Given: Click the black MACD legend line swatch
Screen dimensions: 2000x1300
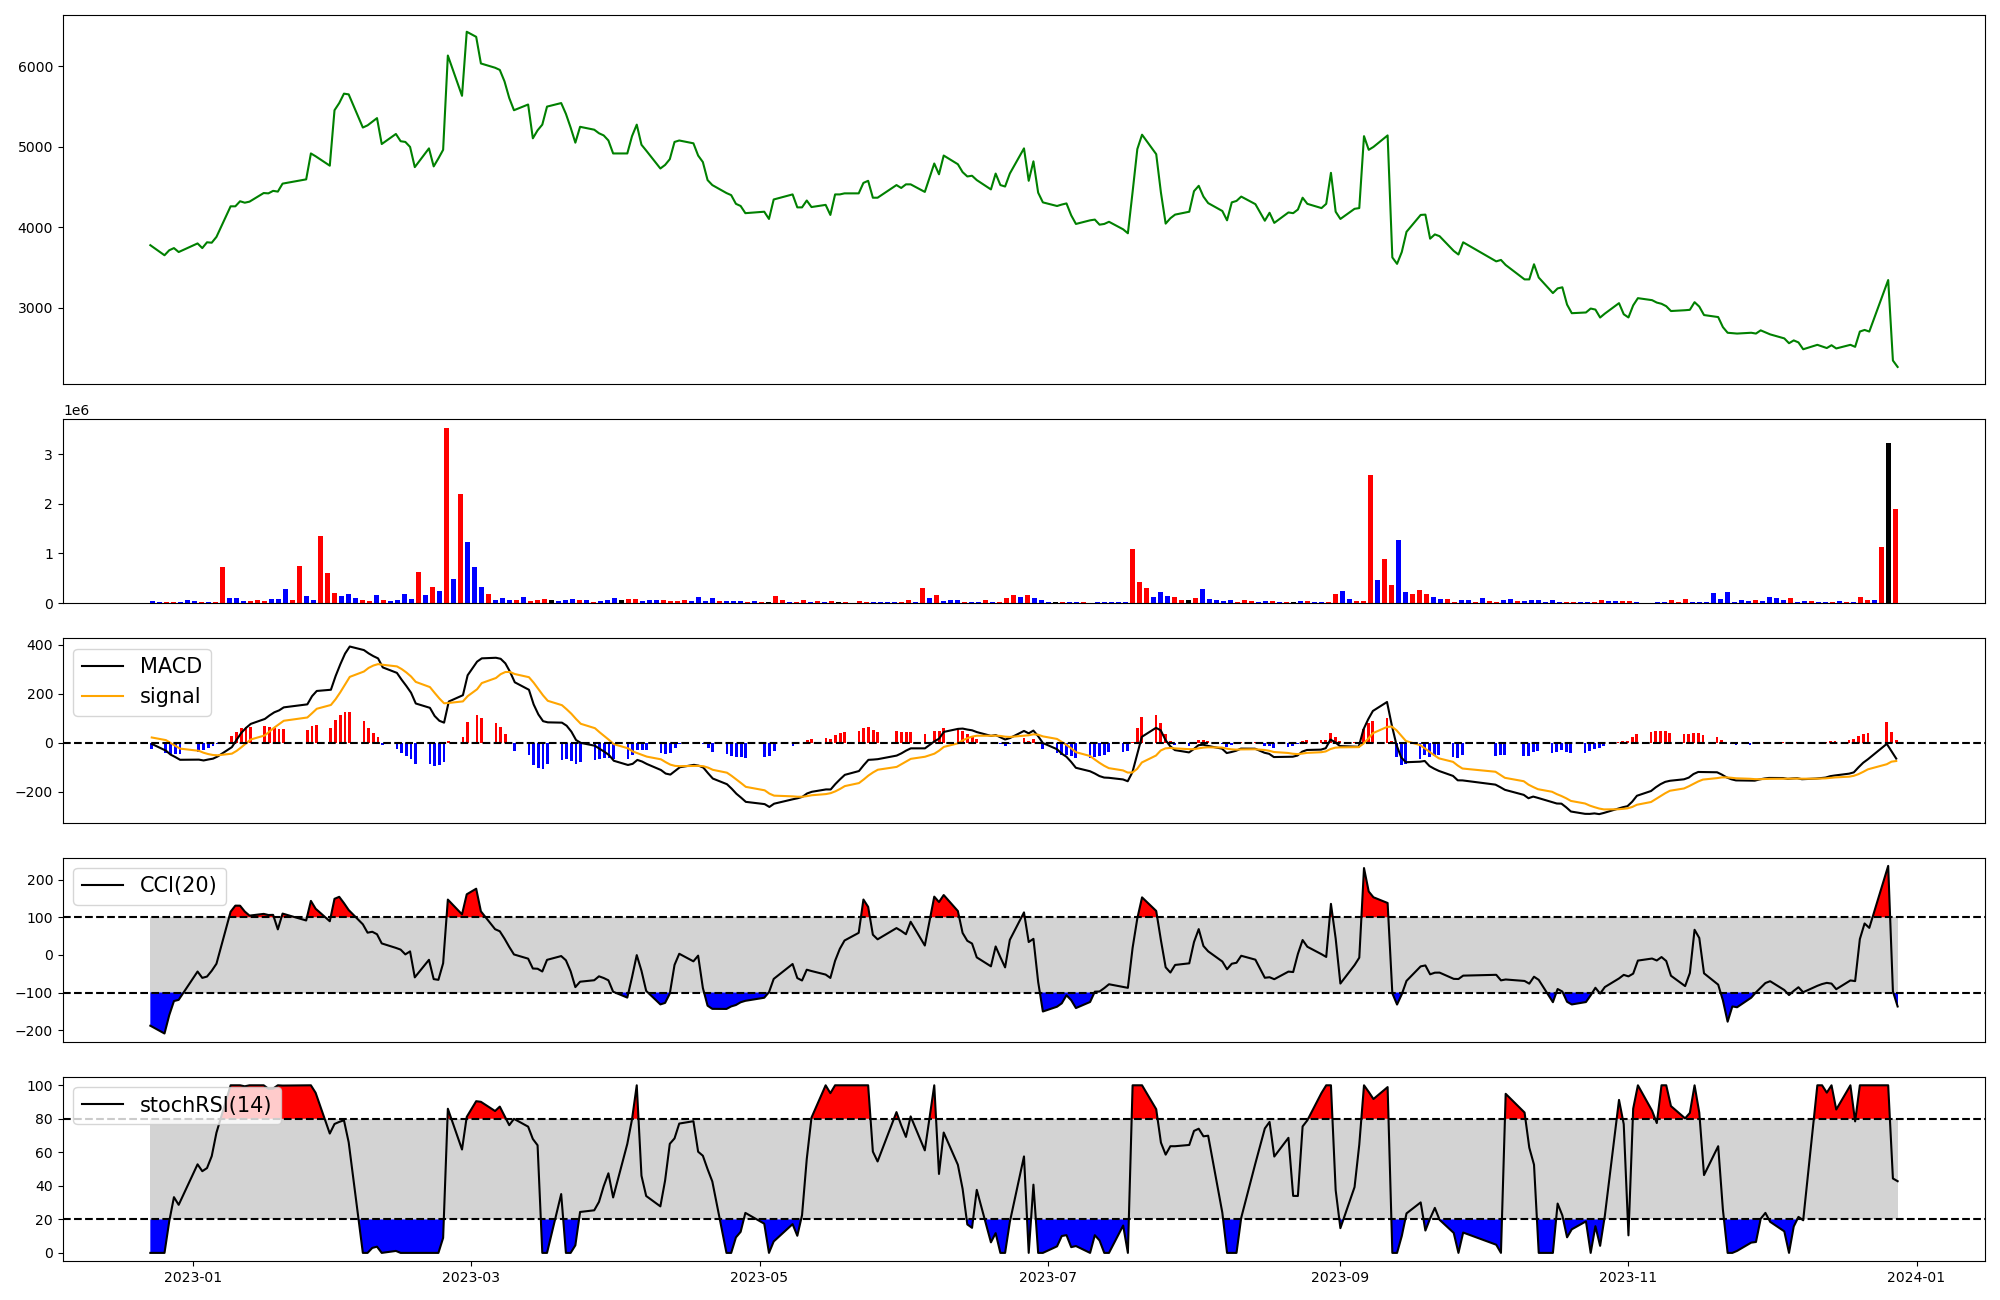Looking at the screenshot, I should pos(103,666).
